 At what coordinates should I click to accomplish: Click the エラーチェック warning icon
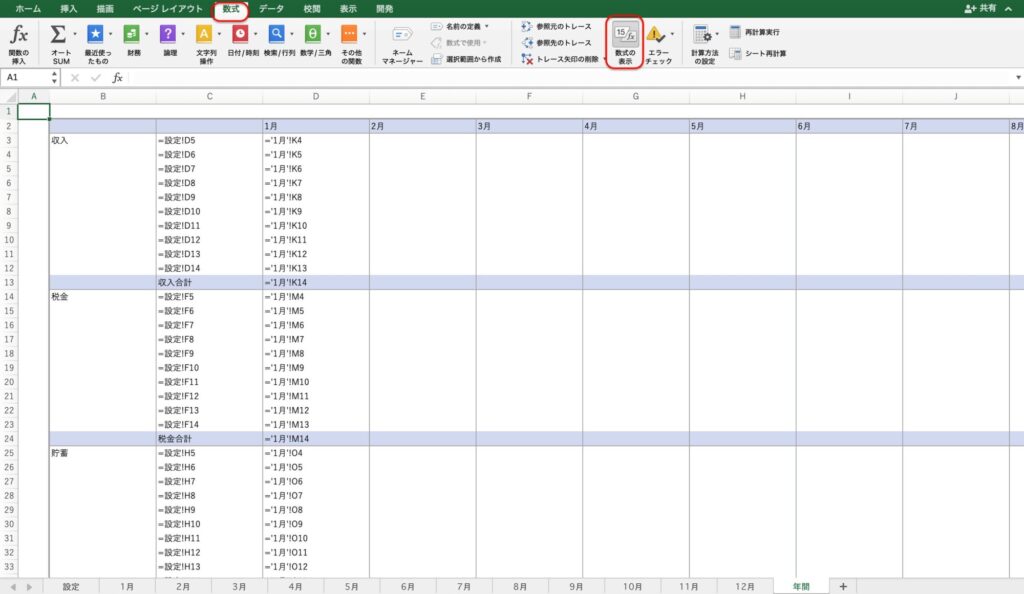pos(656,36)
